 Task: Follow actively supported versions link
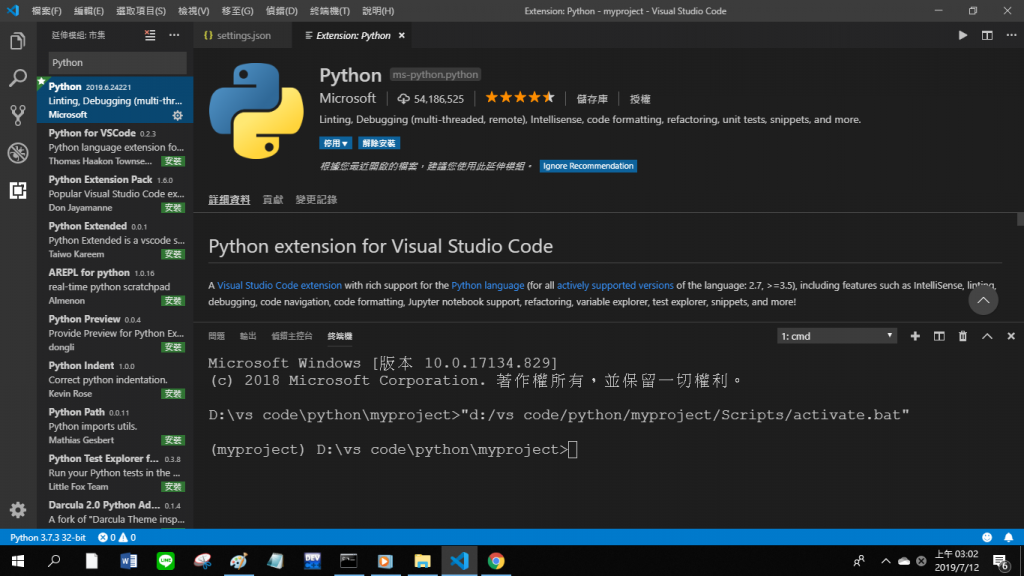point(615,285)
